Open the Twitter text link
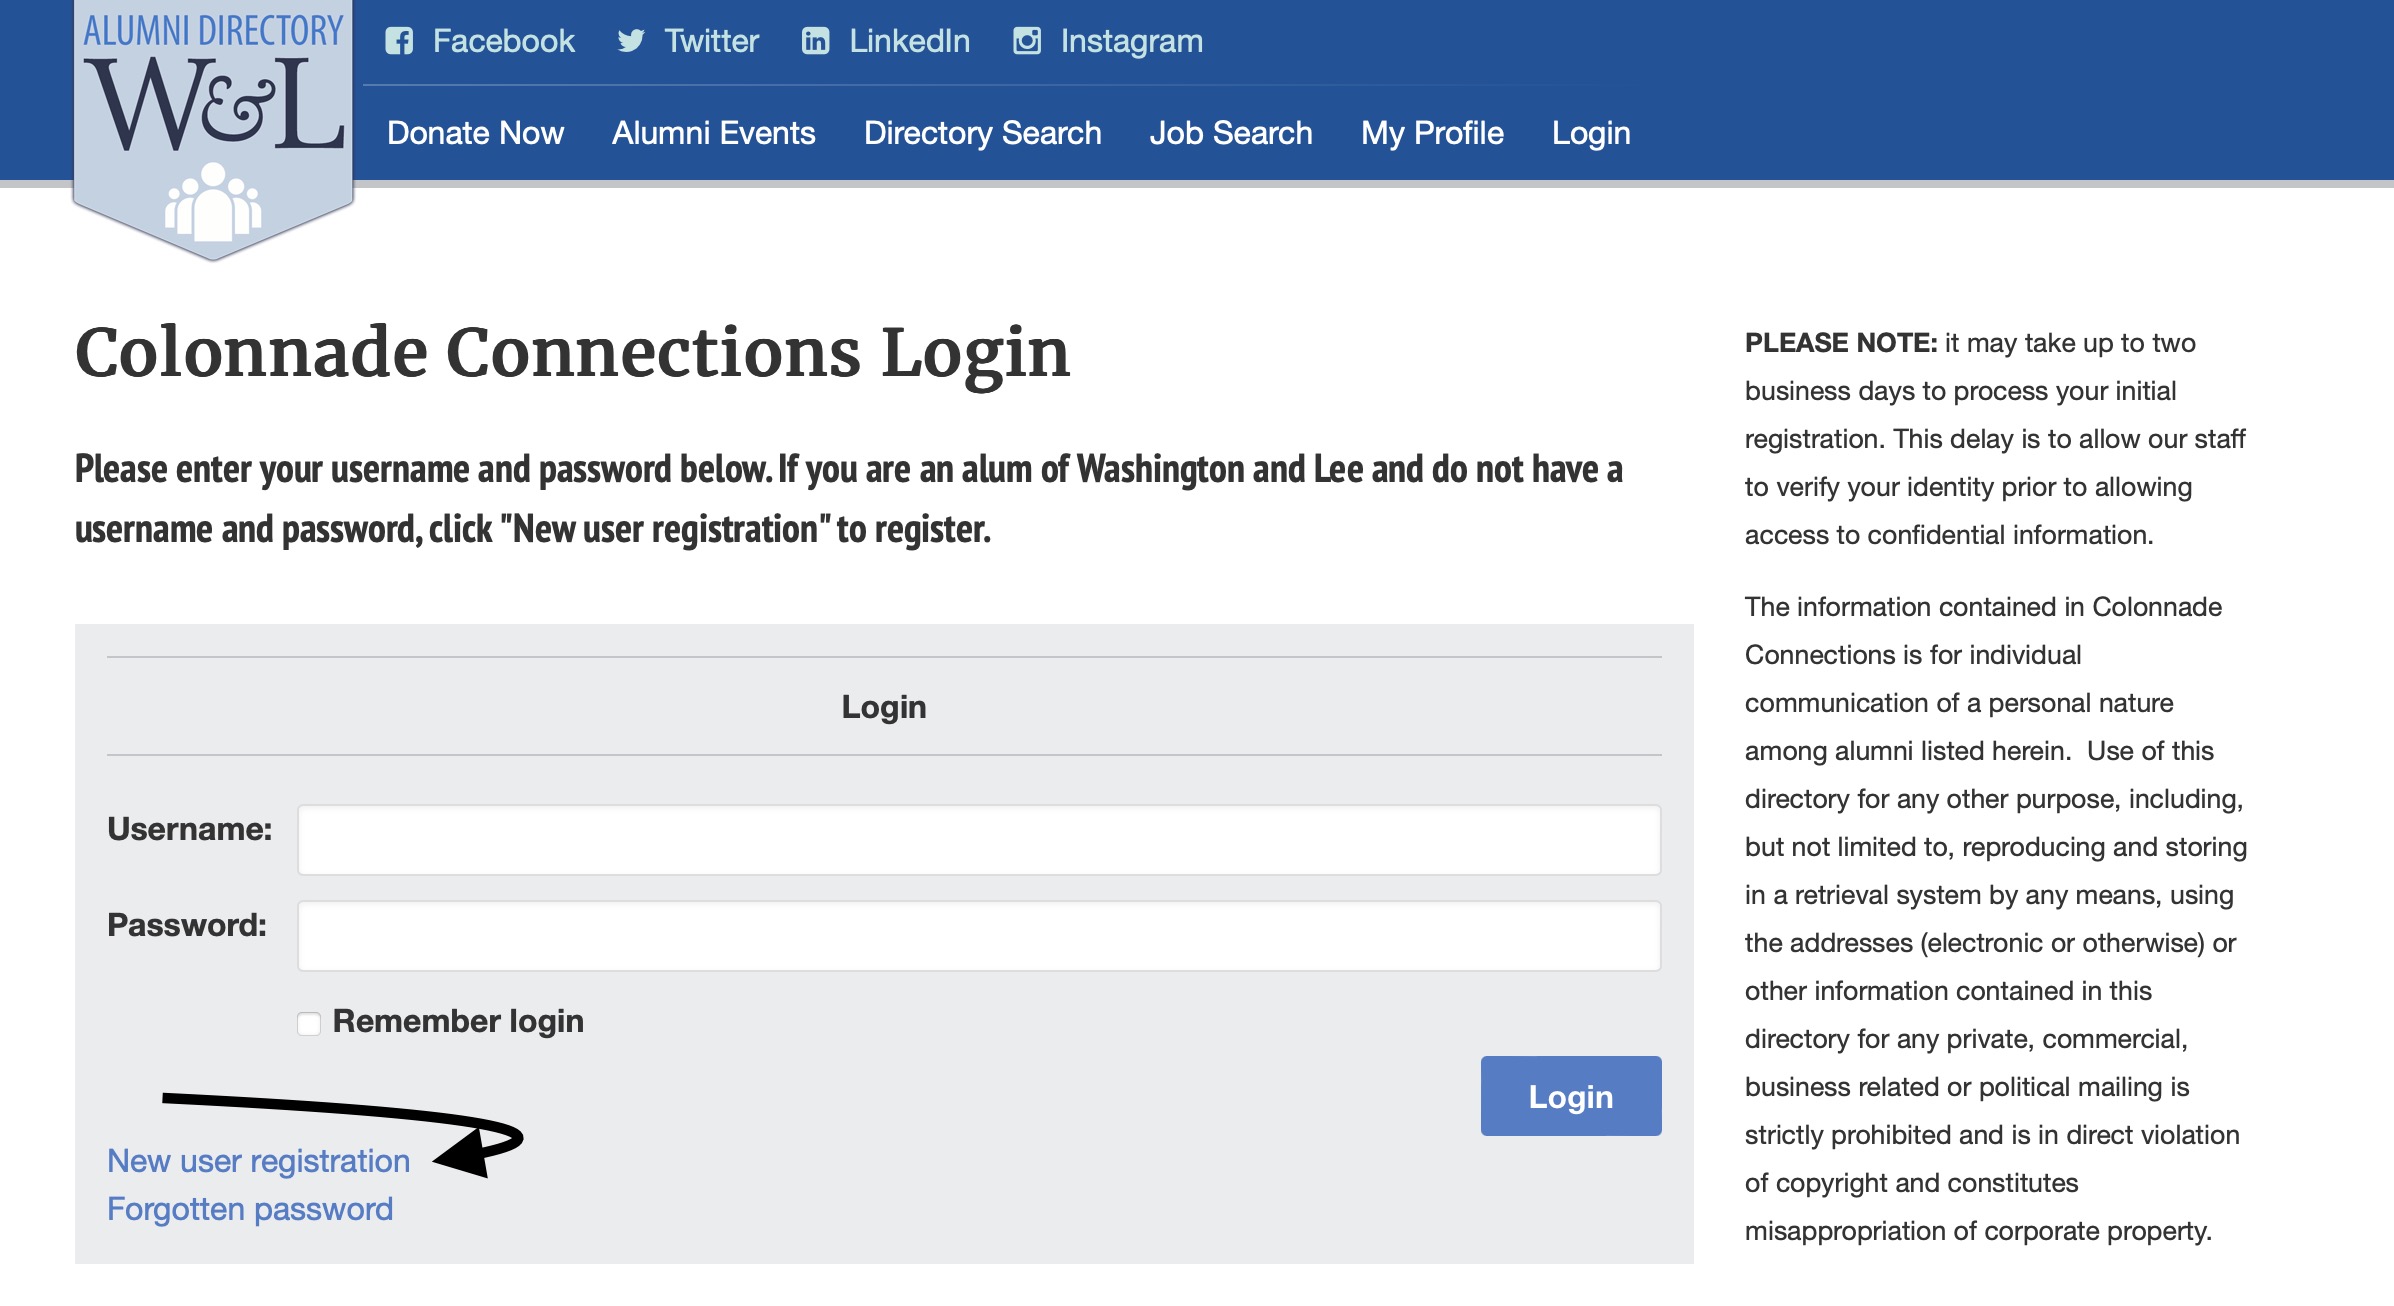The image size is (2394, 1306). (x=712, y=41)
